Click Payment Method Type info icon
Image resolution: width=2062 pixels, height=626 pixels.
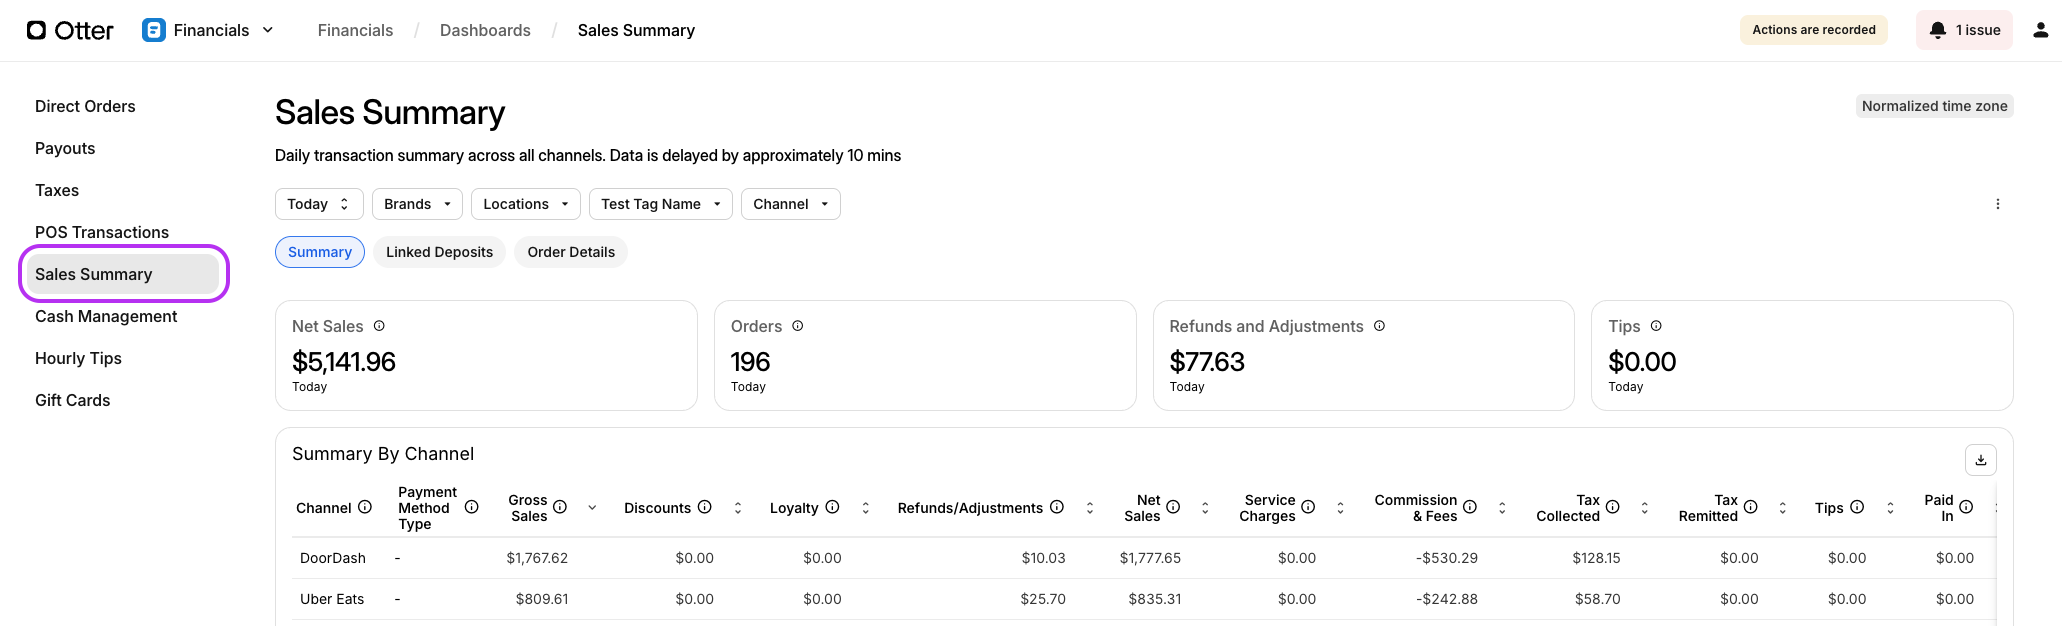click(x=472, y=507)
